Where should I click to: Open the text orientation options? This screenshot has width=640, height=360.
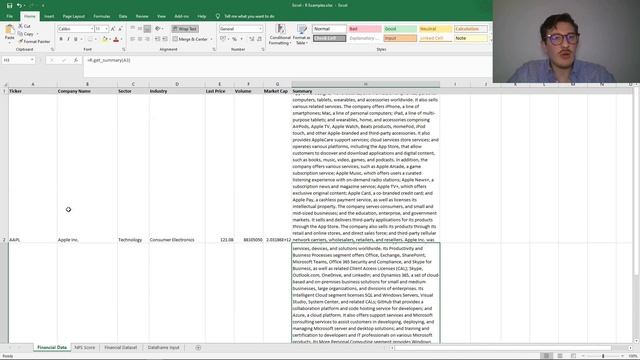click(158, 29)
